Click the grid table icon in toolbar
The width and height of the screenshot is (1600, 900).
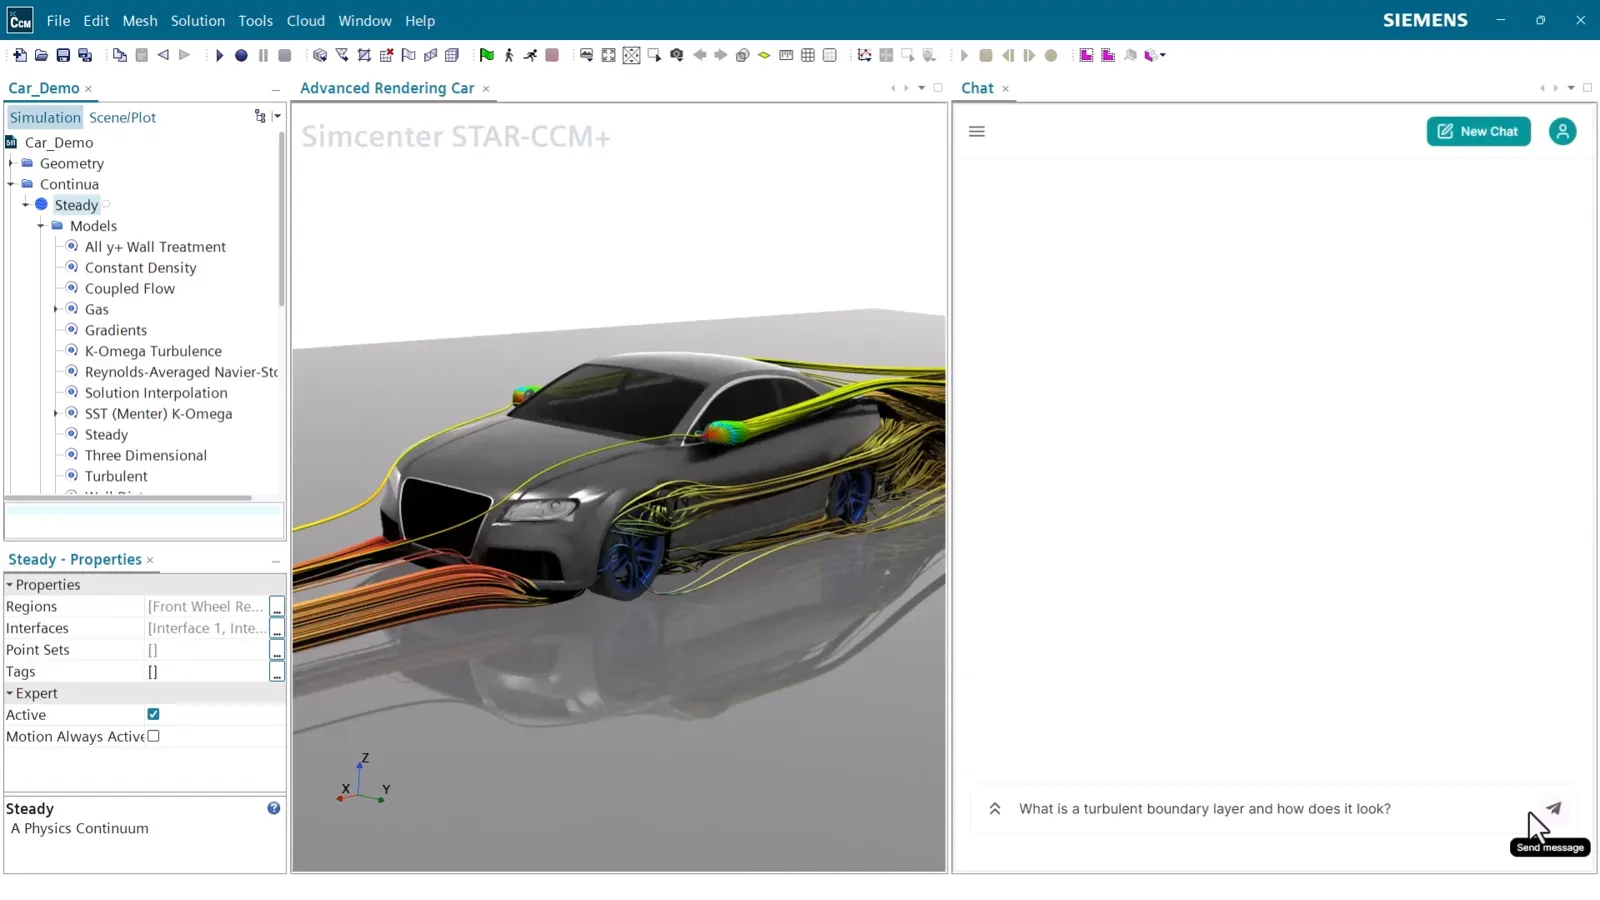tap(808, 55)
